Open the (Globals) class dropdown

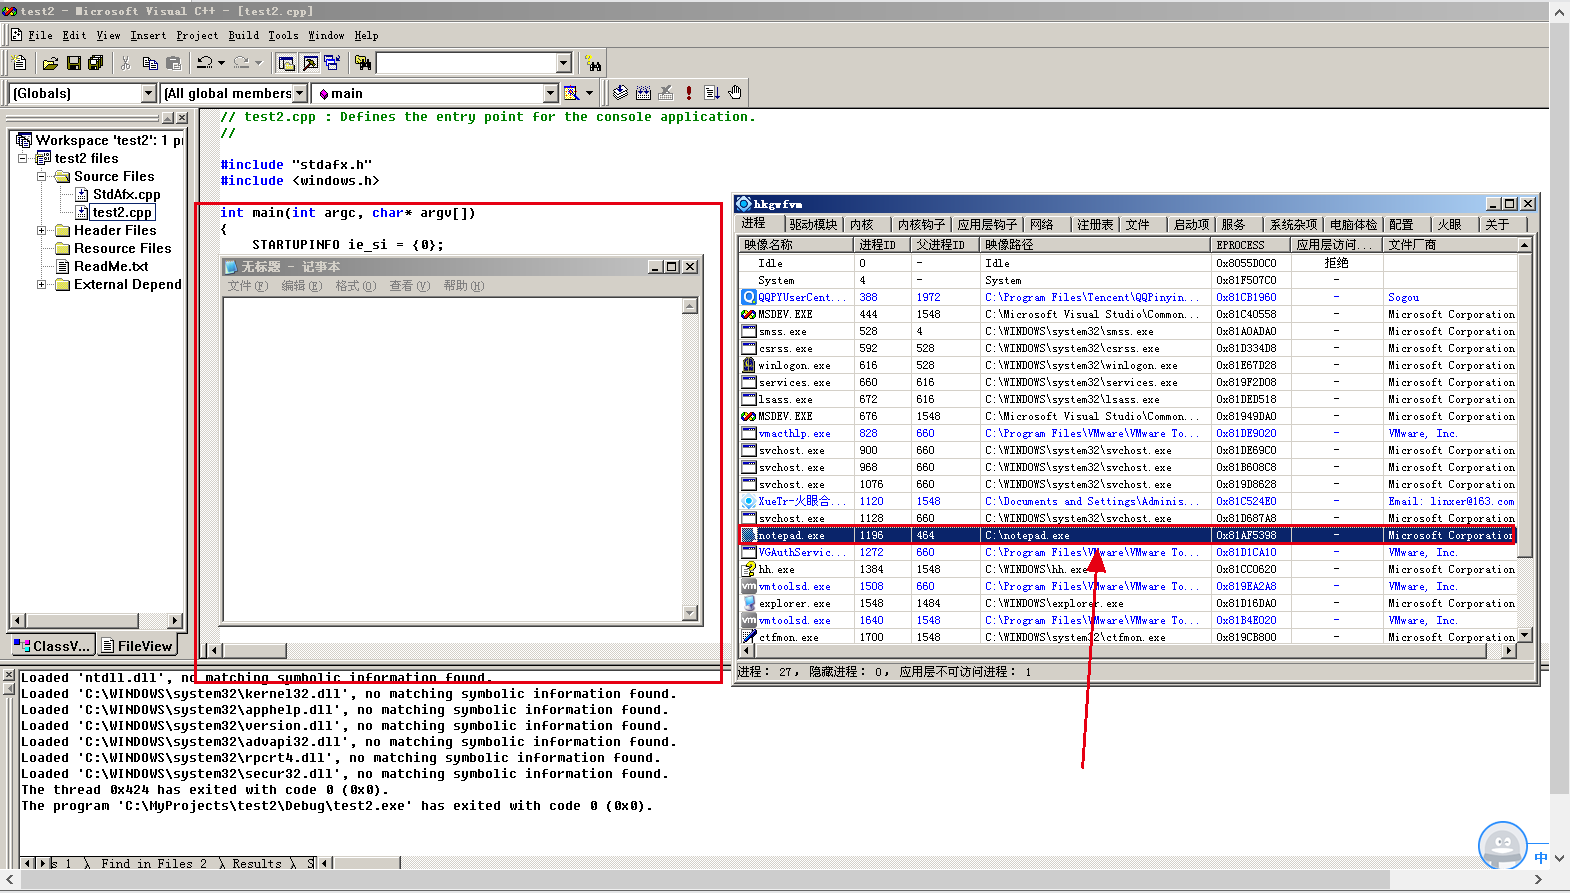[x=149, y=93]
